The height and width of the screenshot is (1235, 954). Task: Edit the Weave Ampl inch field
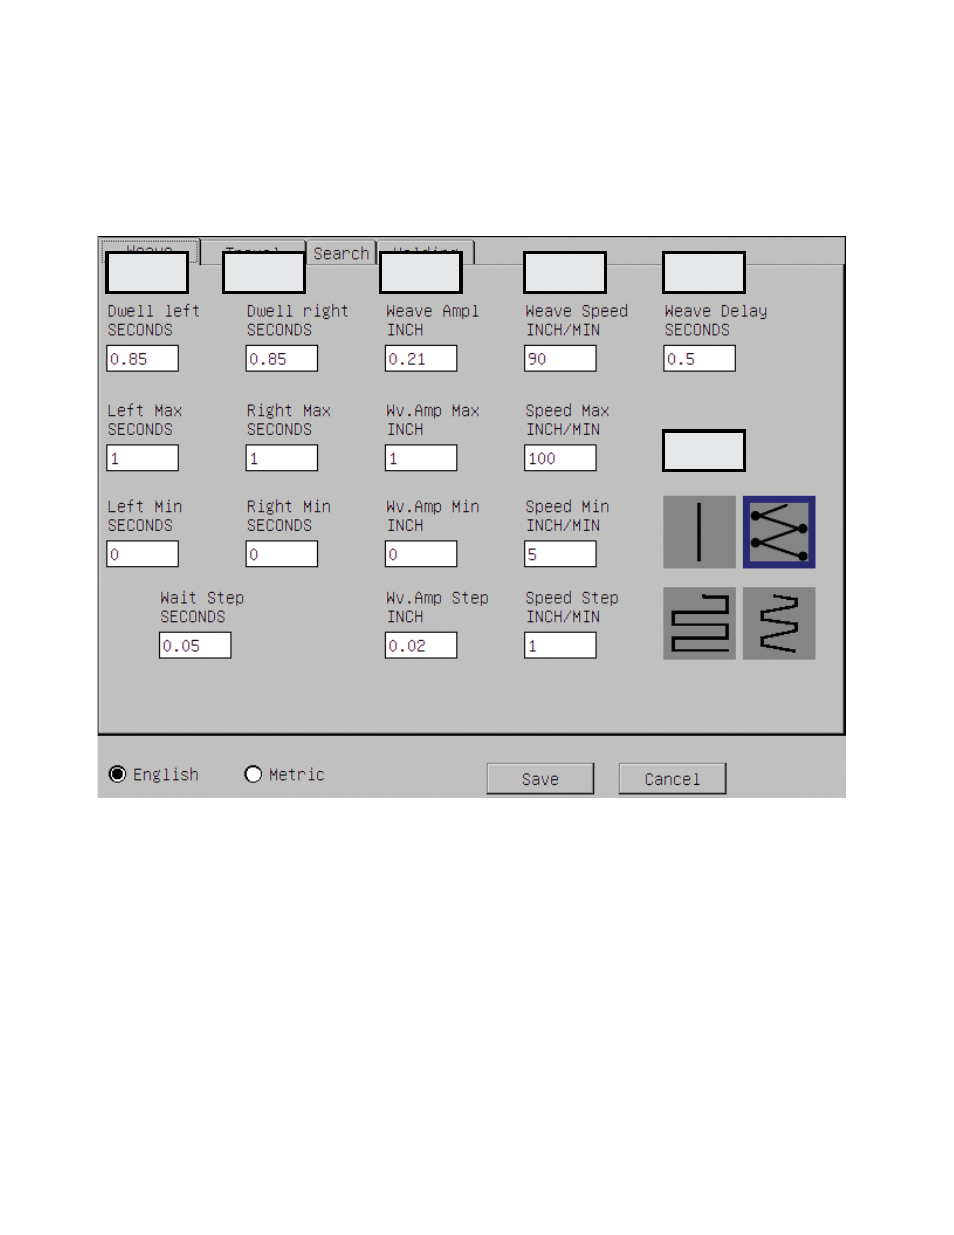pyautogui.click(x=421, y=358)
